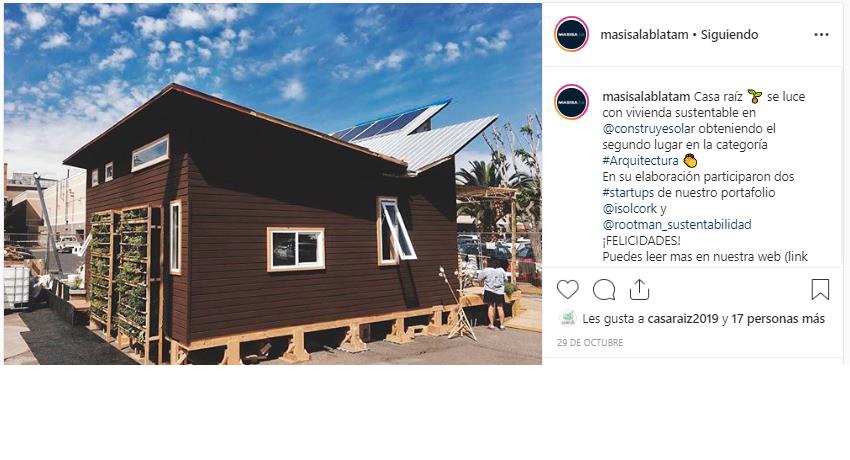Open the #startups hashtag
This screenshot has height=460, width=850.
(628, 193)
